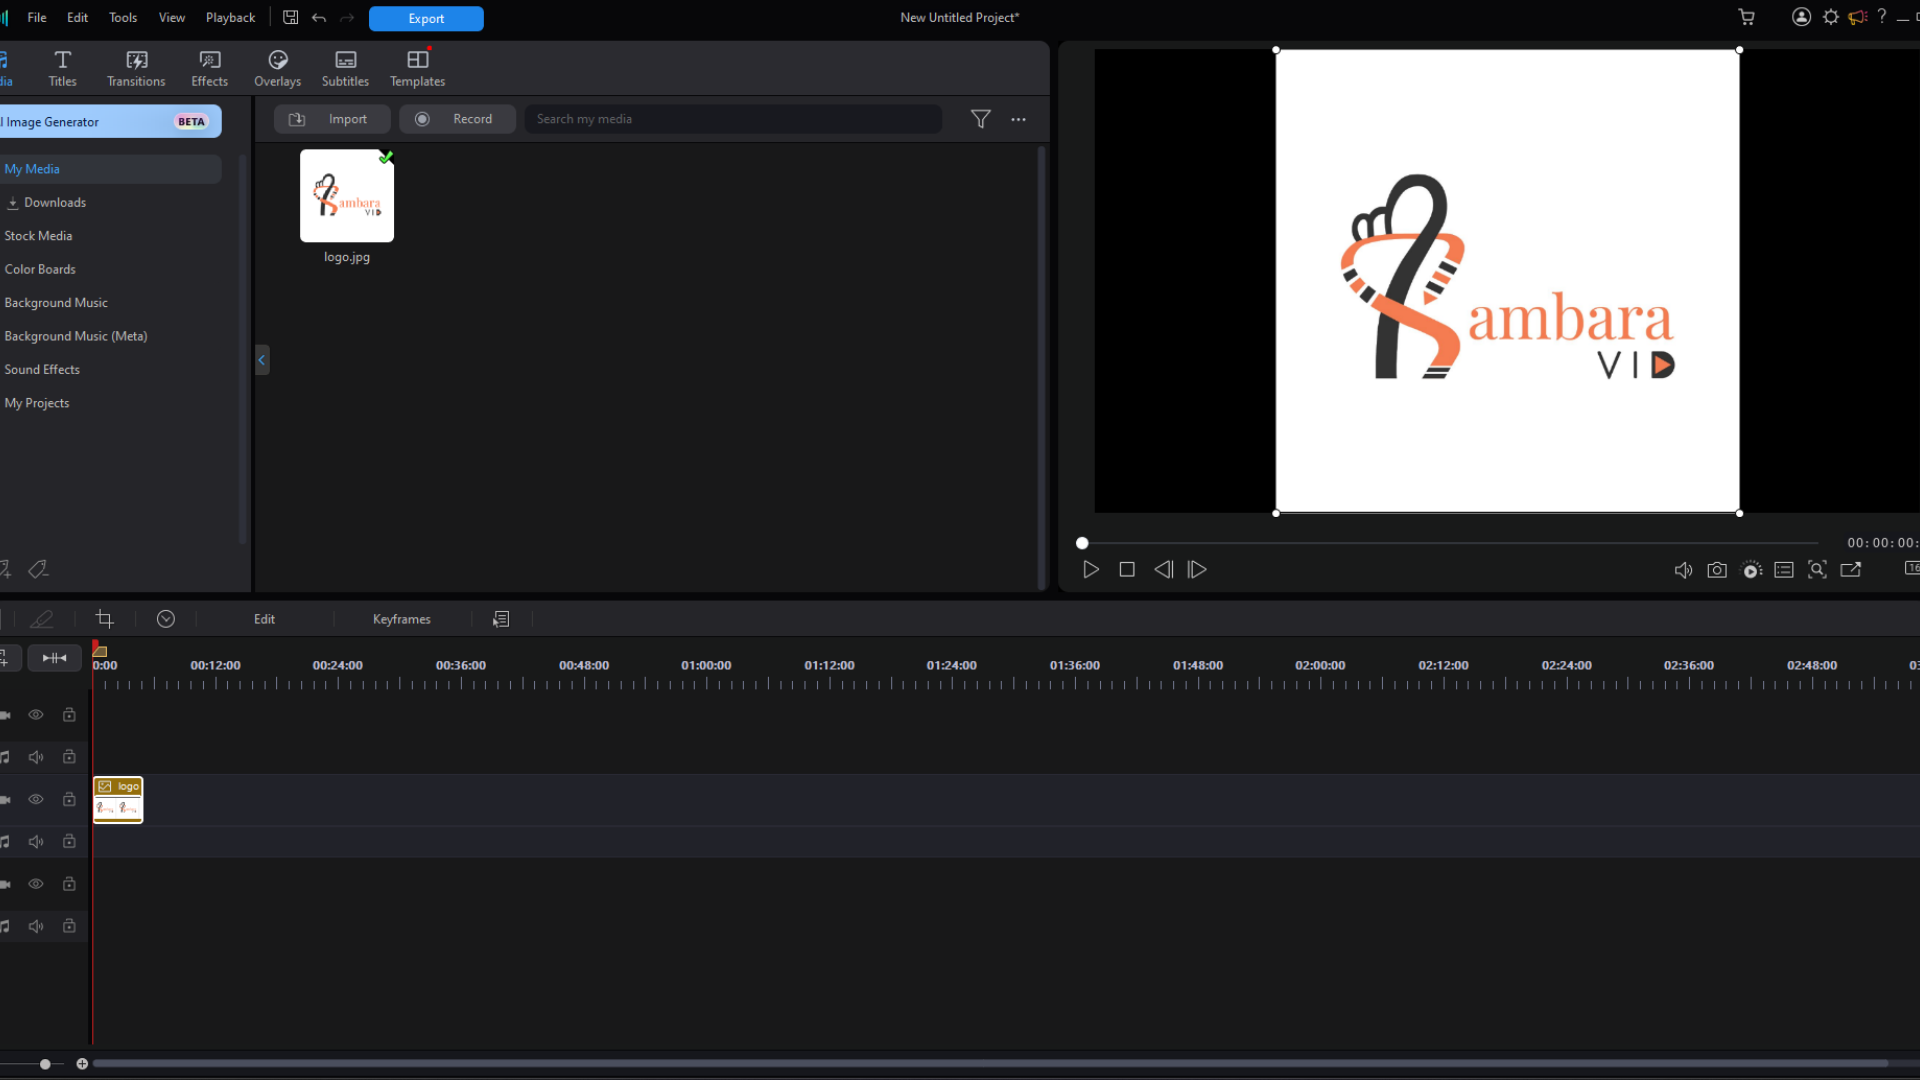Step to the previous frame

click(x=1163, y=570)
